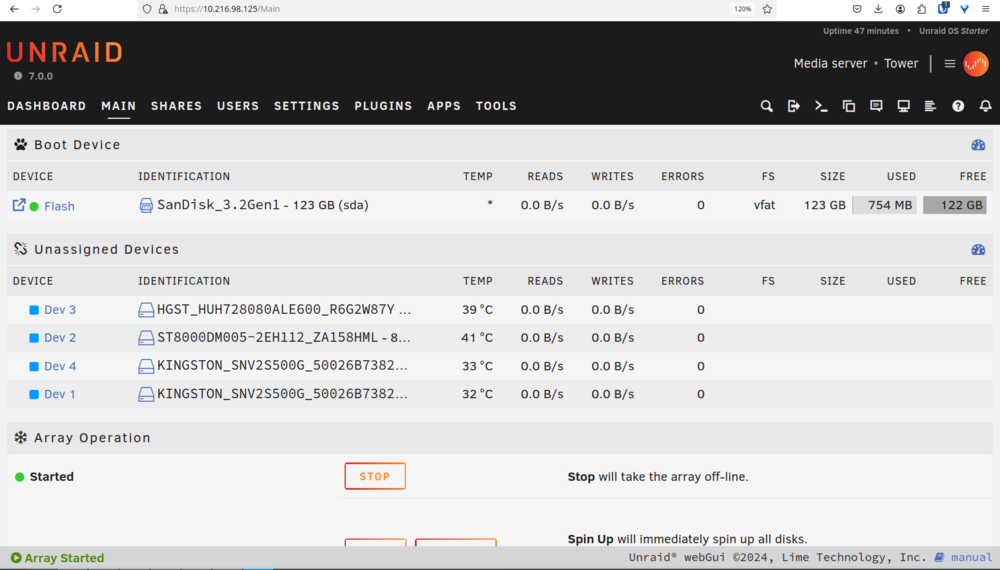Click the version 7.0.0 label

click(x=40, y=76)
